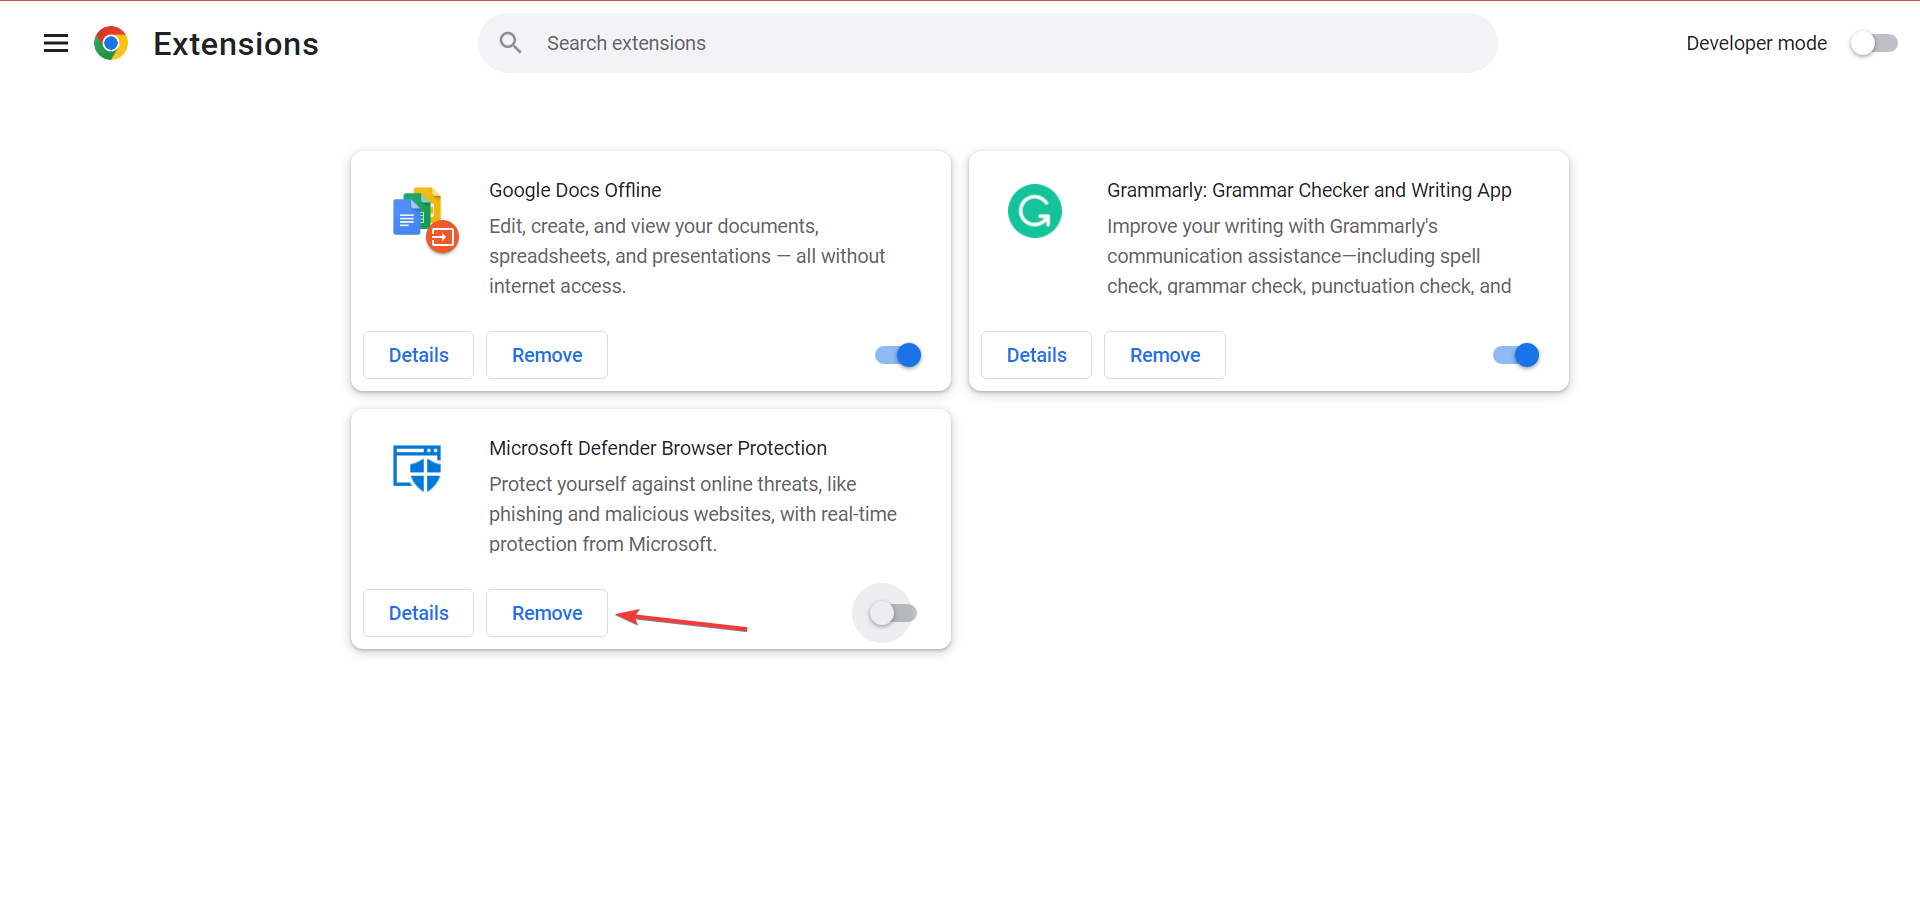Turn off the Grammarly extension toggle
This screenshot has width=1920, height=902.
pos(1516,355)
